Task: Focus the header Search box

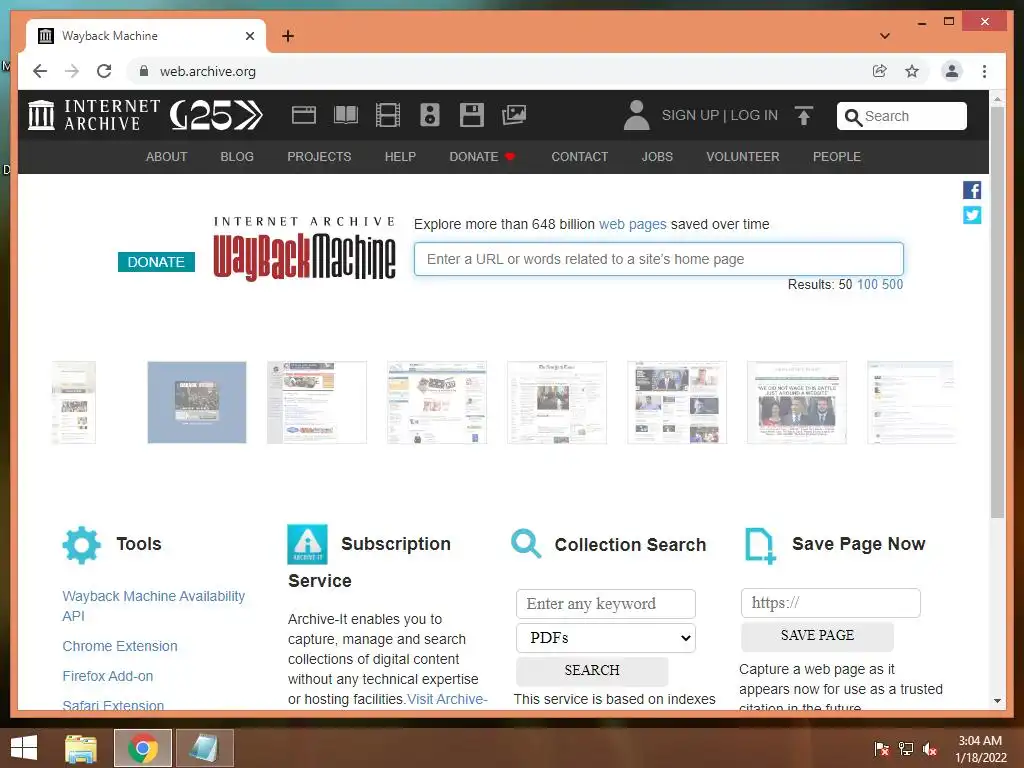Action: point(902,116)
